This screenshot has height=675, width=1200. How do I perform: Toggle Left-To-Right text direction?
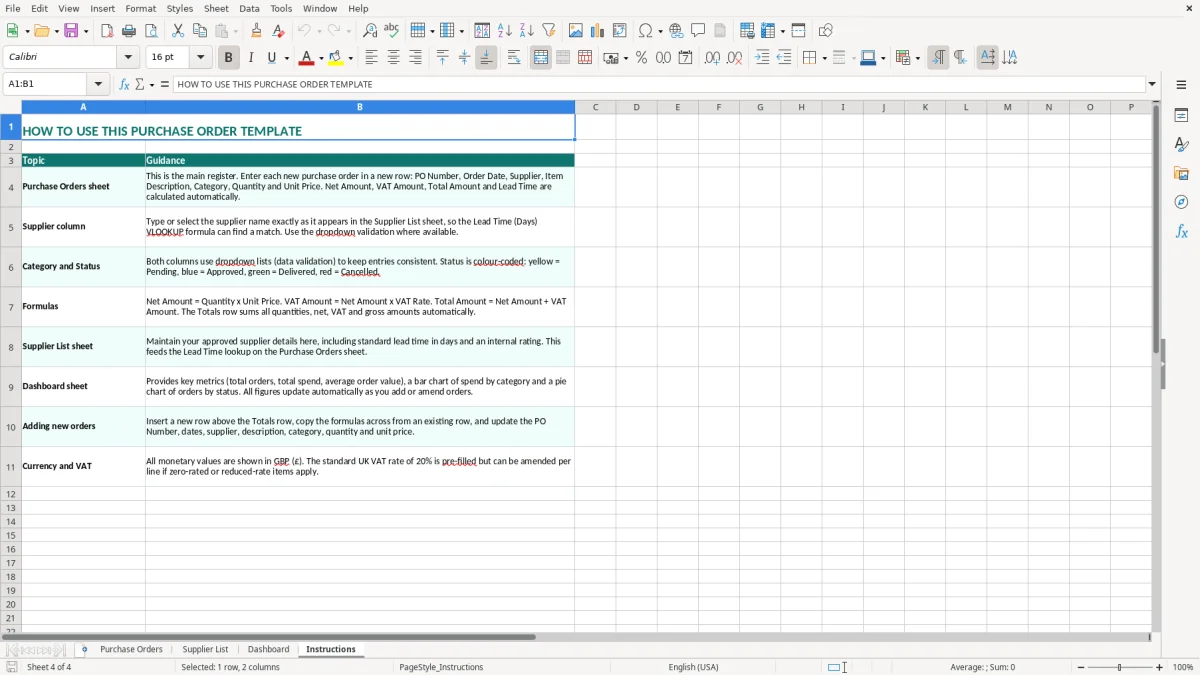click(938, 58)
